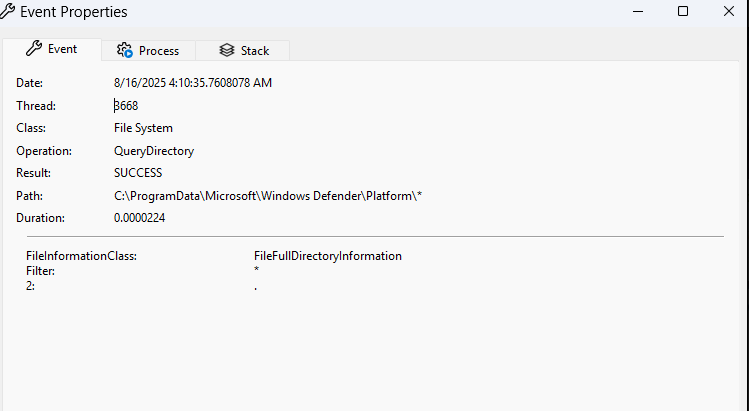Click the wrench icon on the Event tab

(x=33, y=49)
